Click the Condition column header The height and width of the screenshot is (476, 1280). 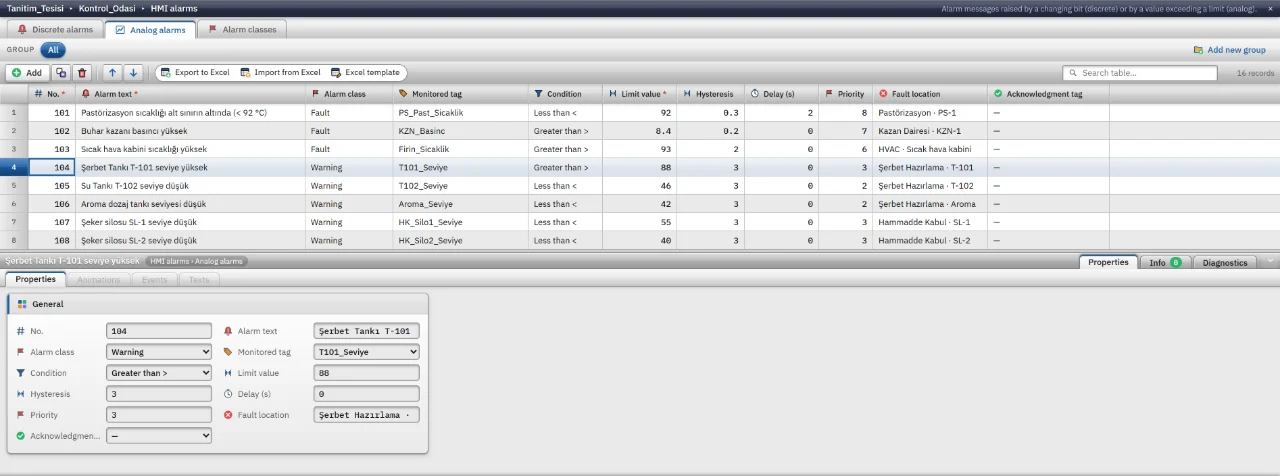pyautogui.click(x=564, y=94)
